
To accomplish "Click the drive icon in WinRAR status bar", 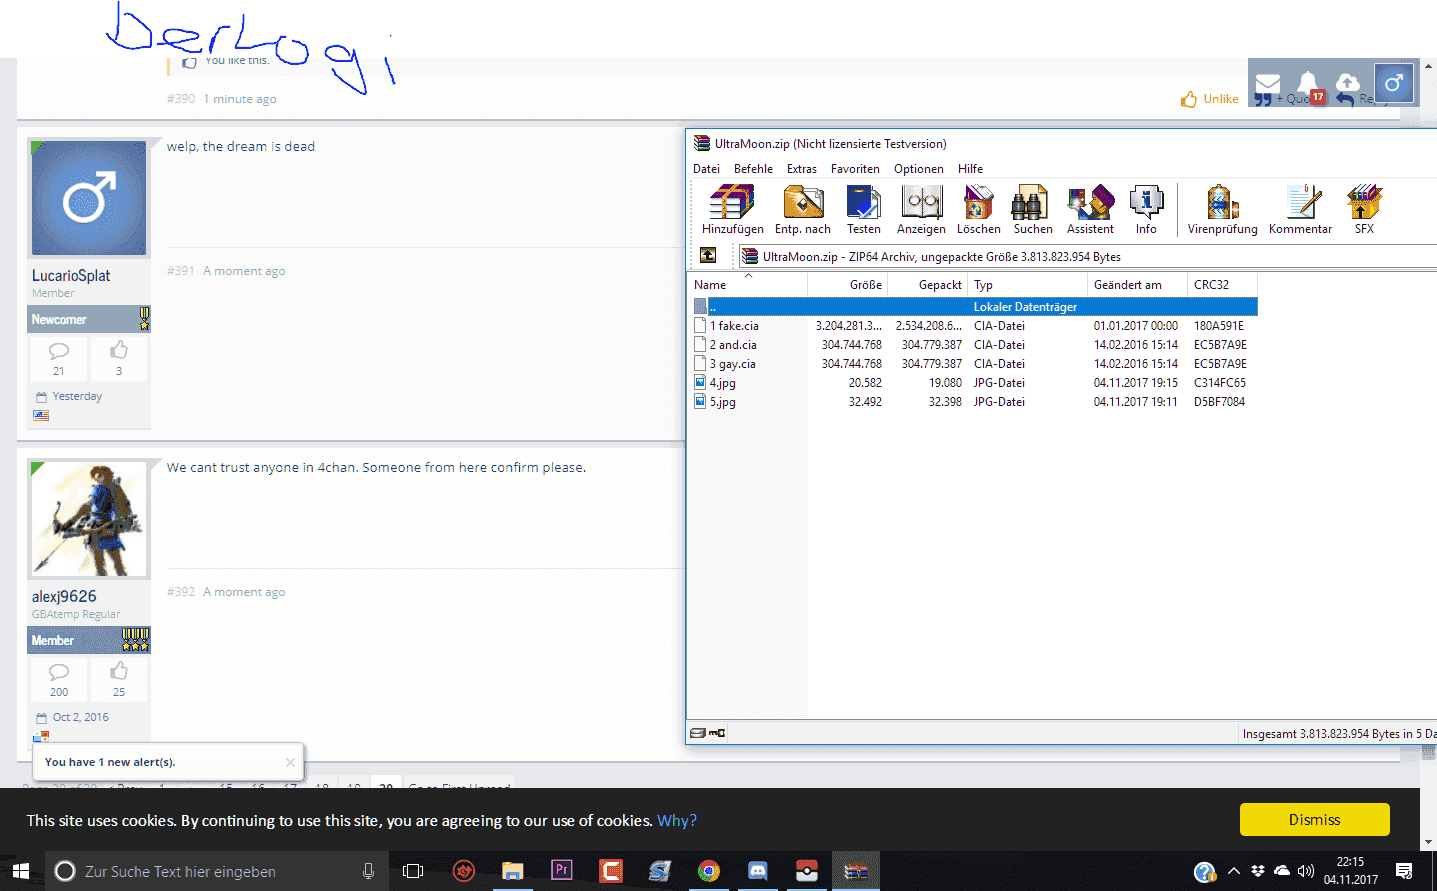I will pyautogui.click(x=698, y=733).
